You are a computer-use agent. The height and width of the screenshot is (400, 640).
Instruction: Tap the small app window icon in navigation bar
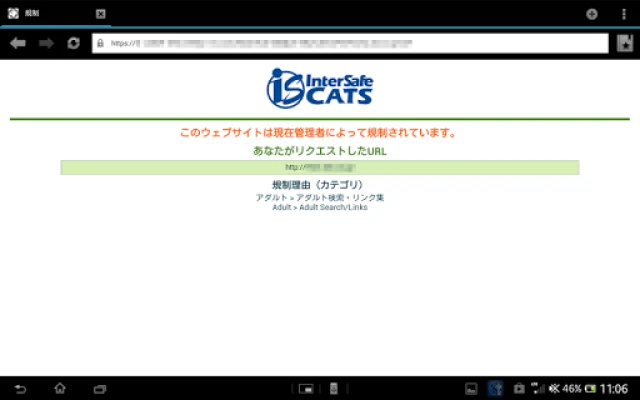[x=307, y=388]
